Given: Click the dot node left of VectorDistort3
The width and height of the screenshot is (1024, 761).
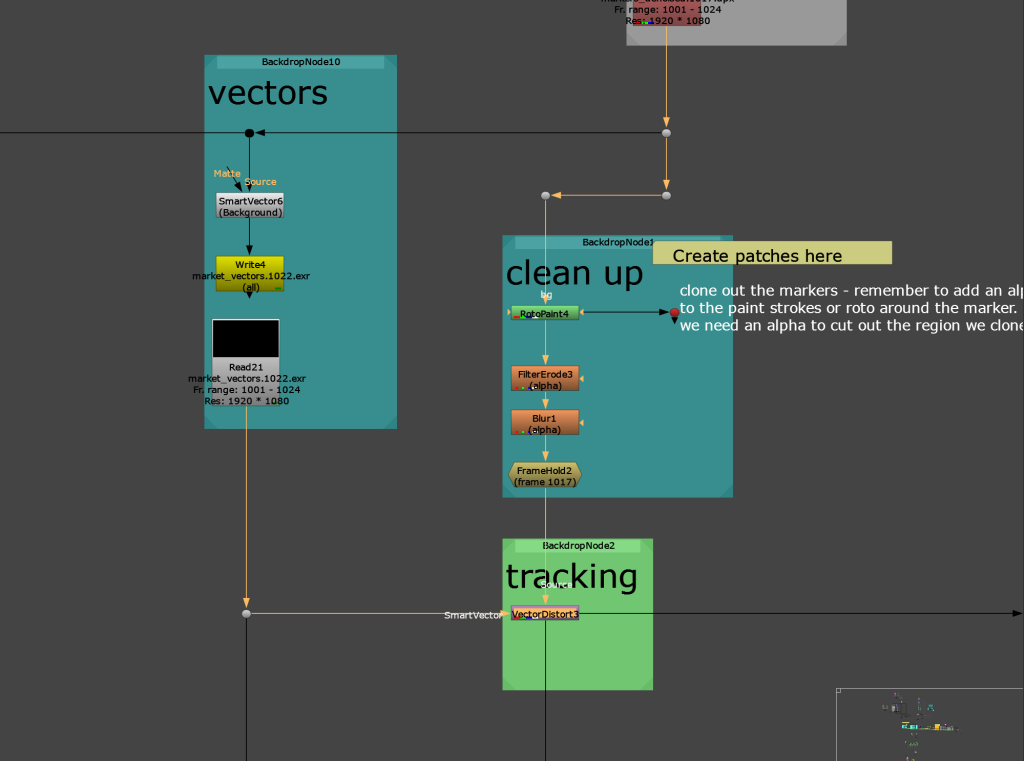Looking at the screenshot, I should click(x=246, y=613).
